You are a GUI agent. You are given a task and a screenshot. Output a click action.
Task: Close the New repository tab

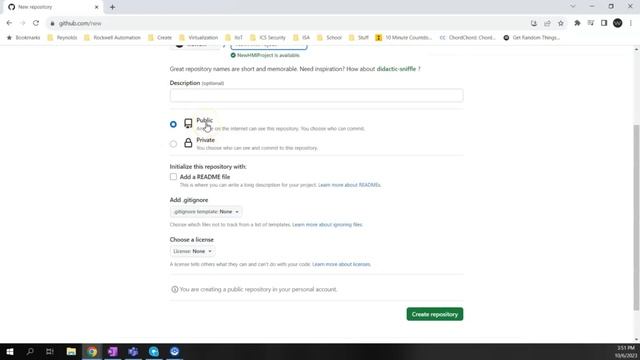pyautogui.click(x=97, y=7)
